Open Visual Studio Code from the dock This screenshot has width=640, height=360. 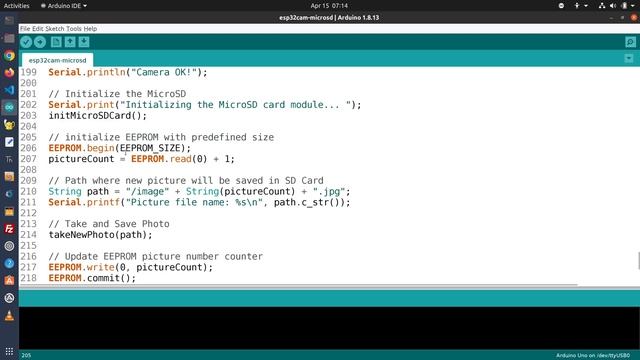click(9, 90)
